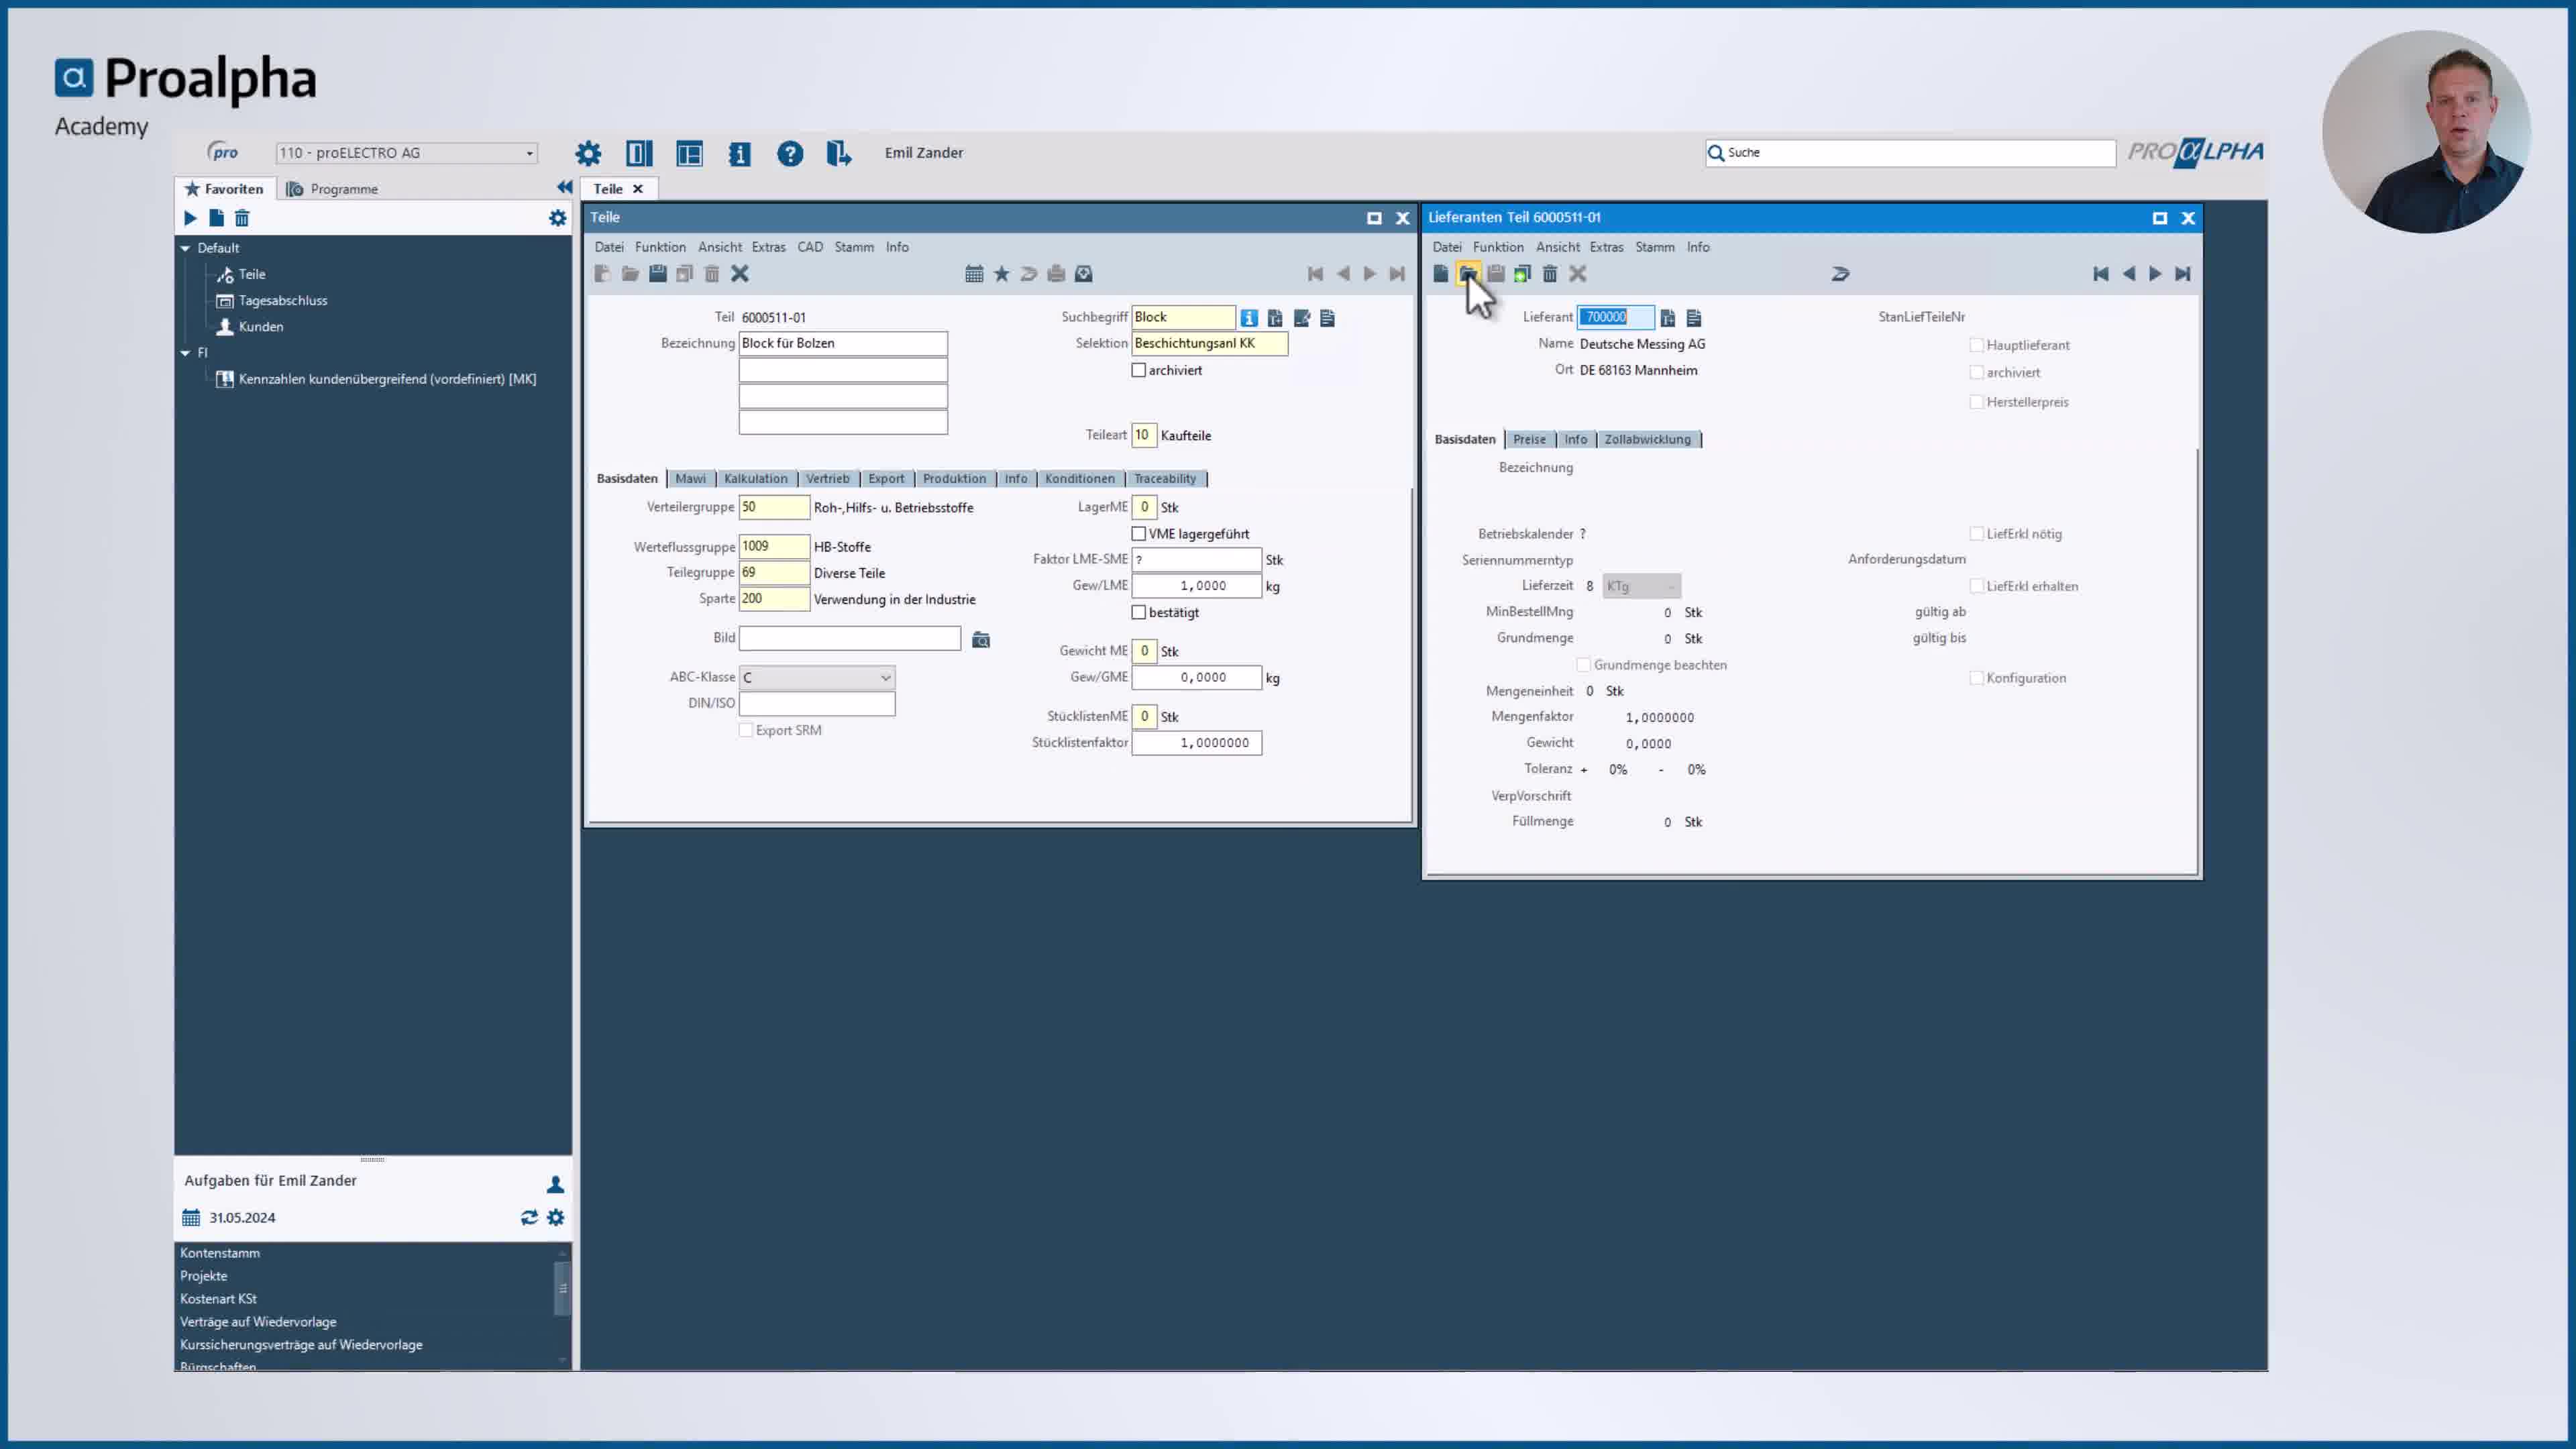Open favorites panel settings gear
The image size is (2576, 1449).
click(557, 218)
